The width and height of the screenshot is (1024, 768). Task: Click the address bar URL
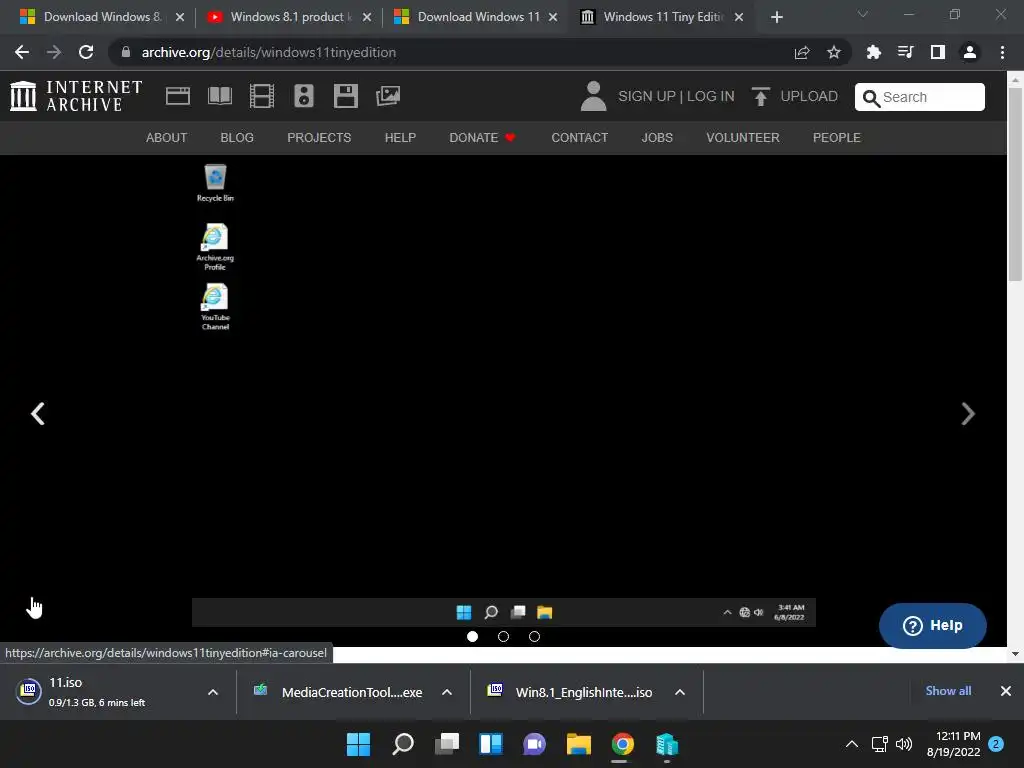tap(268, 52)
